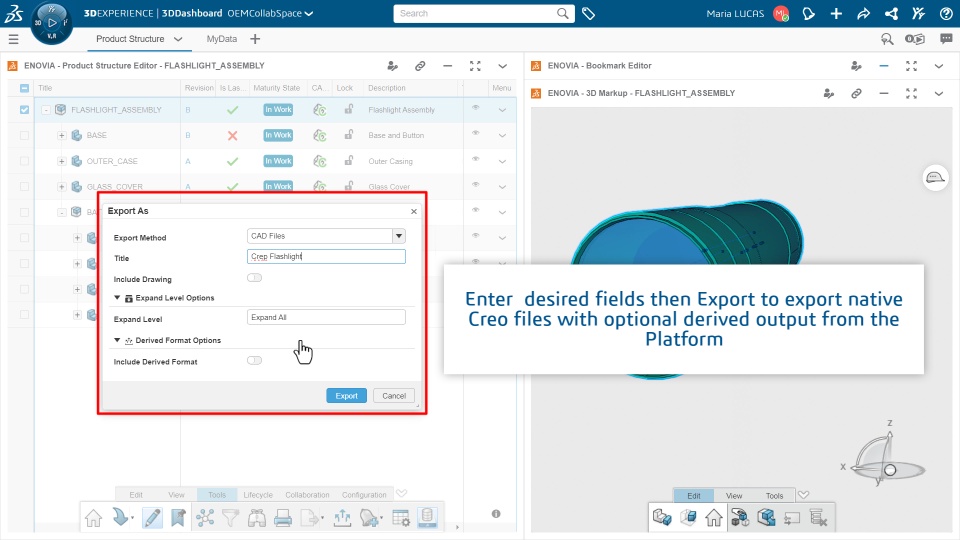
Task: Select the pencil Edit icon in bottom toolbar
Action: 152,518
